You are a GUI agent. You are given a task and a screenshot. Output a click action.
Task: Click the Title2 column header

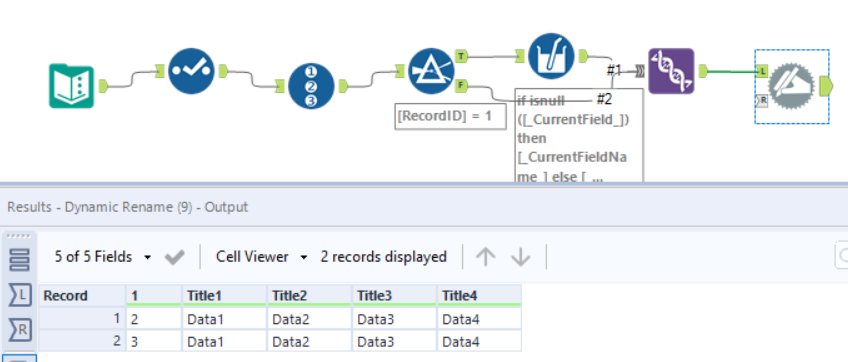point(310,295)
